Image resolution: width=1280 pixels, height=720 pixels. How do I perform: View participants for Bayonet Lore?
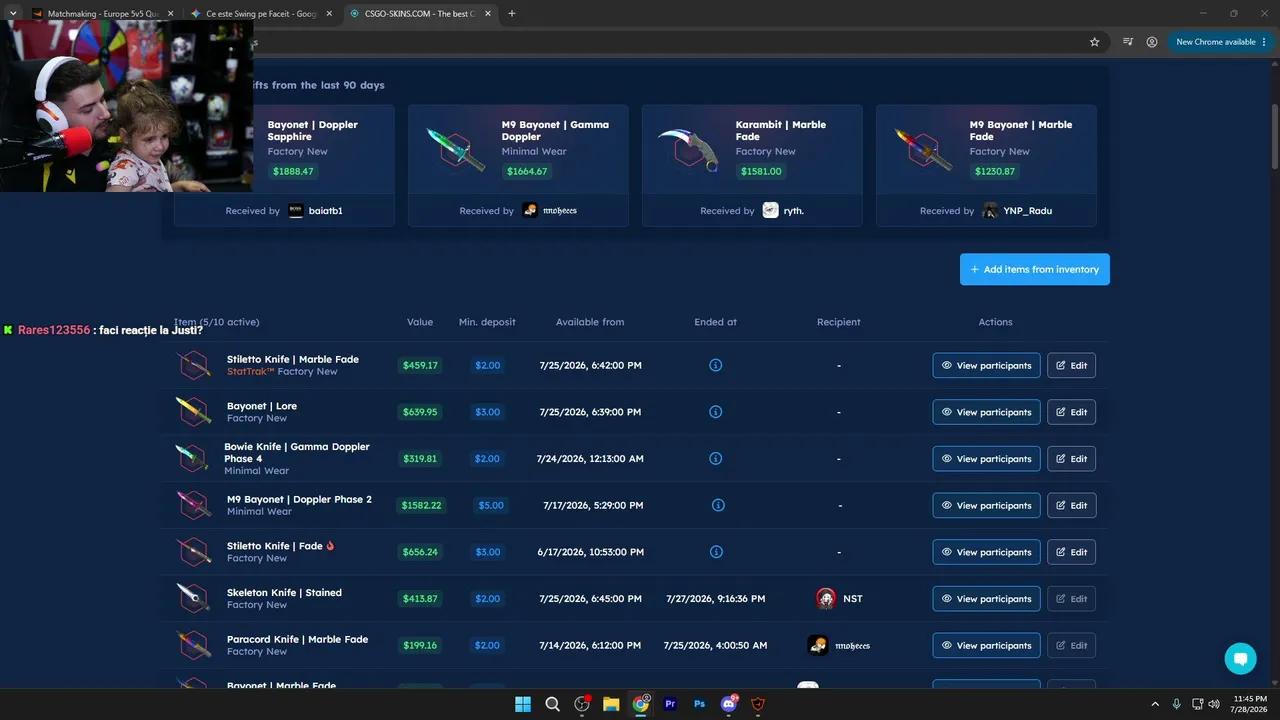(986, 412)
